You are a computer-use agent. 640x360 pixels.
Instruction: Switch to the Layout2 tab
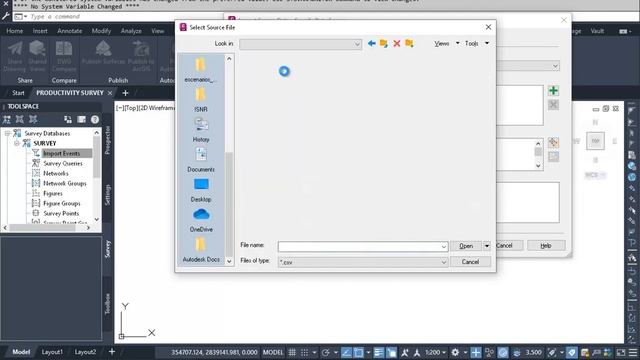point(85,351)
